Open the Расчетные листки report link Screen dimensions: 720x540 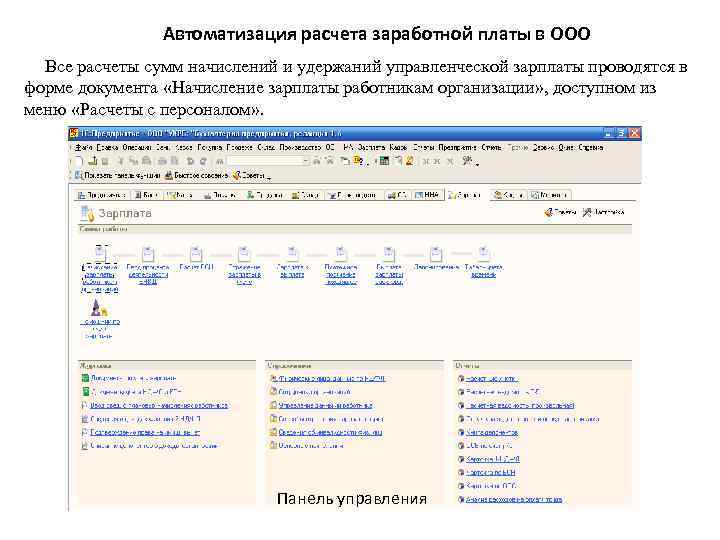click(491, 379)
